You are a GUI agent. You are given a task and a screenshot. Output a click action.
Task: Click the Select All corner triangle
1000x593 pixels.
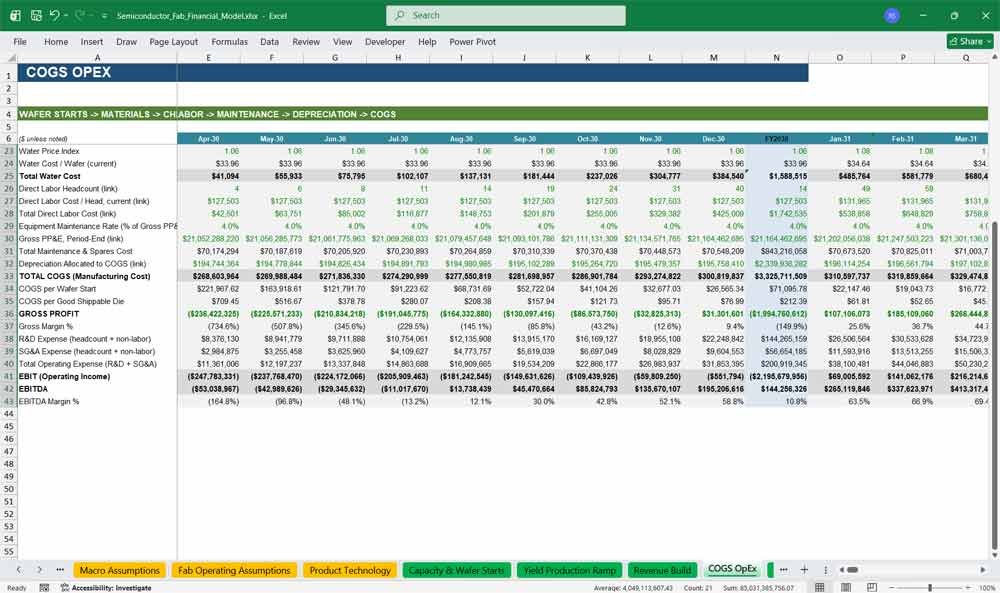pyautogui.click(x=9, y=57)
